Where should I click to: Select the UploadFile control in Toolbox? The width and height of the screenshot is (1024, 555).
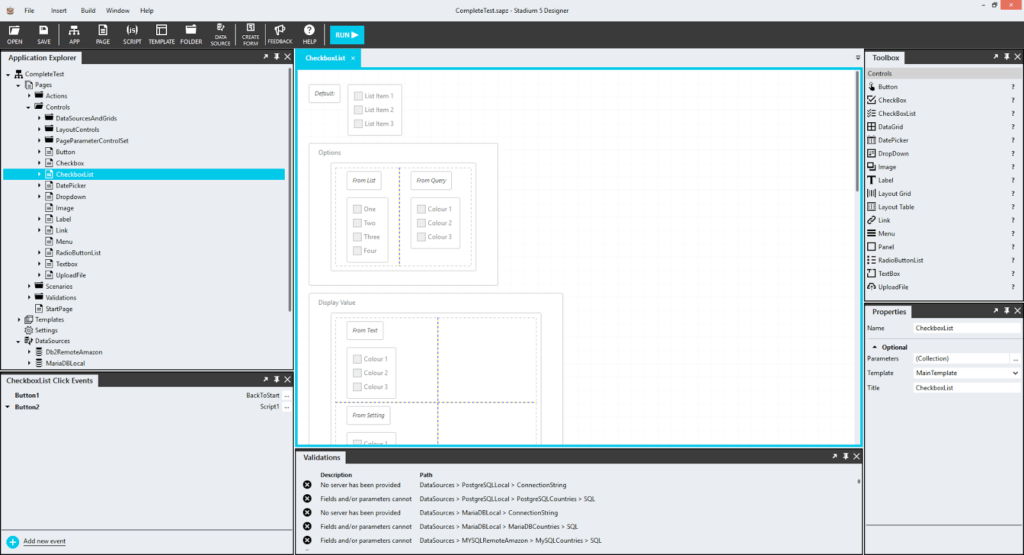tap(893, 287)
